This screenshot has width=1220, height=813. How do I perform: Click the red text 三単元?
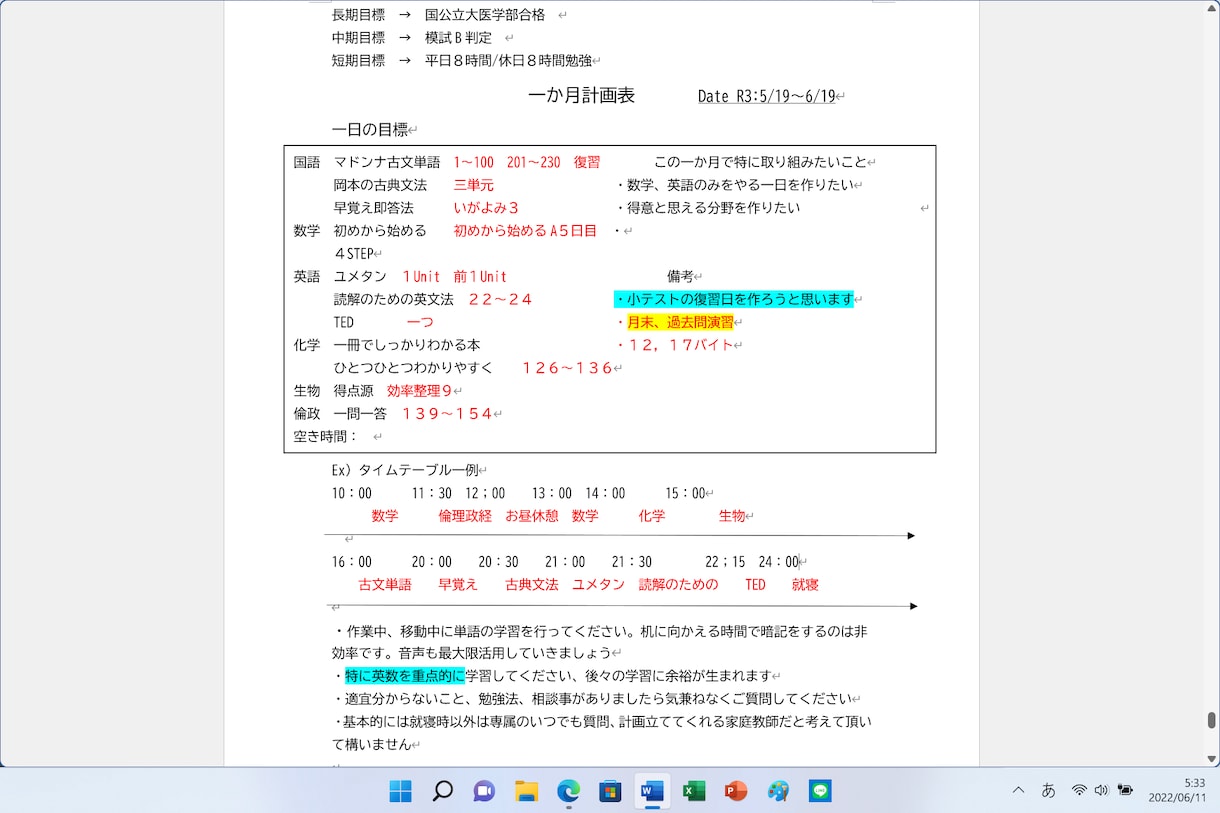coord(474,185)
